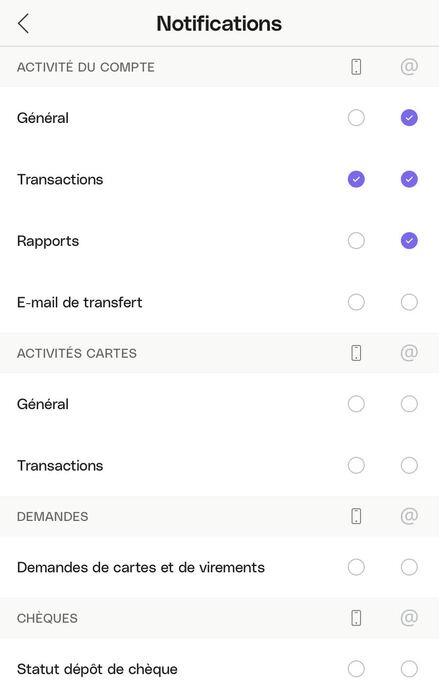Disable push notifications for account Transactions
This screenshot has height=699, width=439.
pos(356,179)
